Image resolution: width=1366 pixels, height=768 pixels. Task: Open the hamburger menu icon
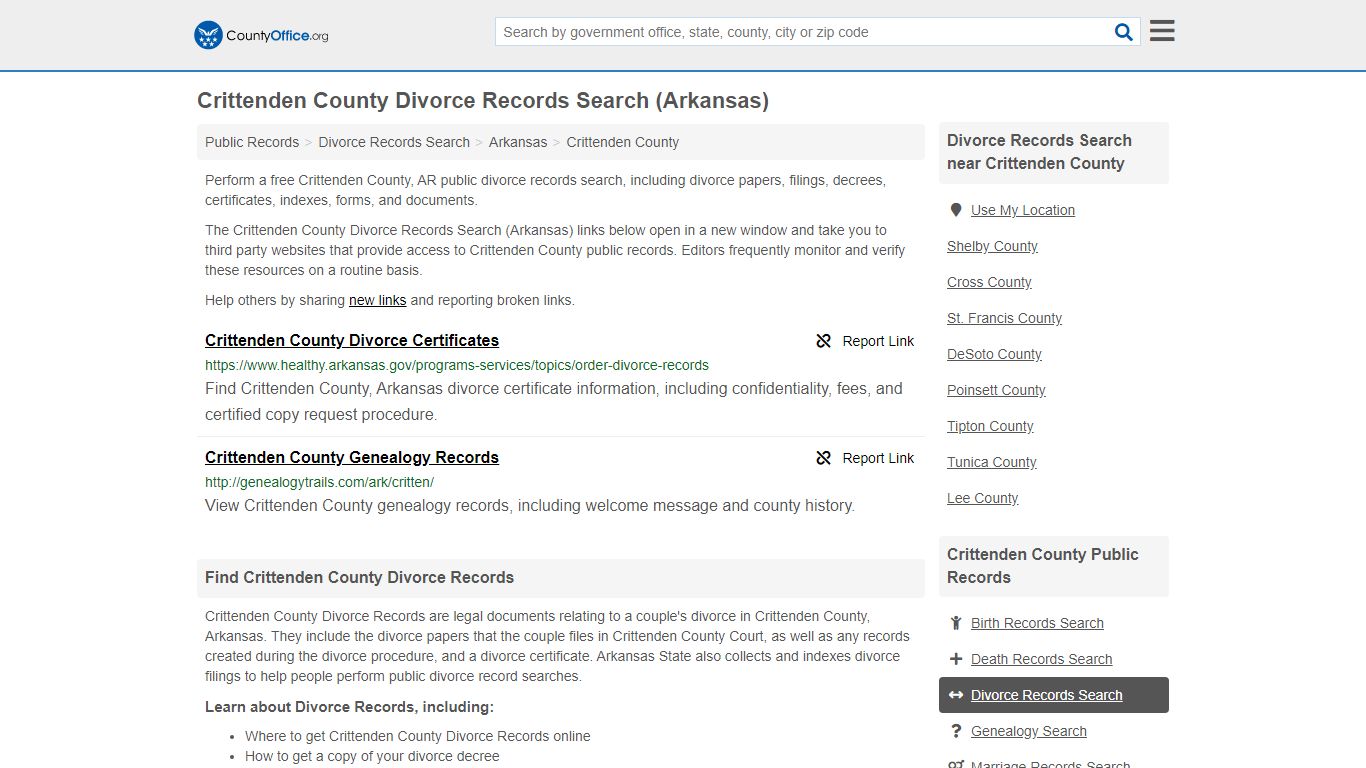[1162, 31]
